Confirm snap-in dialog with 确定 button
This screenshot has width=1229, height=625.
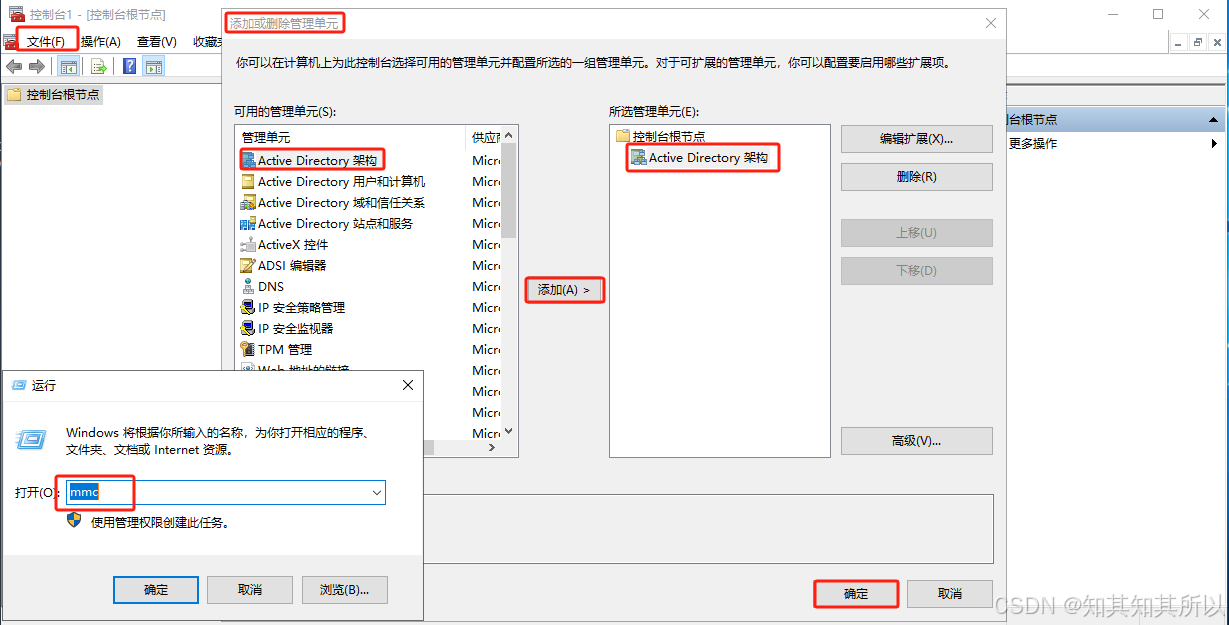856,594
